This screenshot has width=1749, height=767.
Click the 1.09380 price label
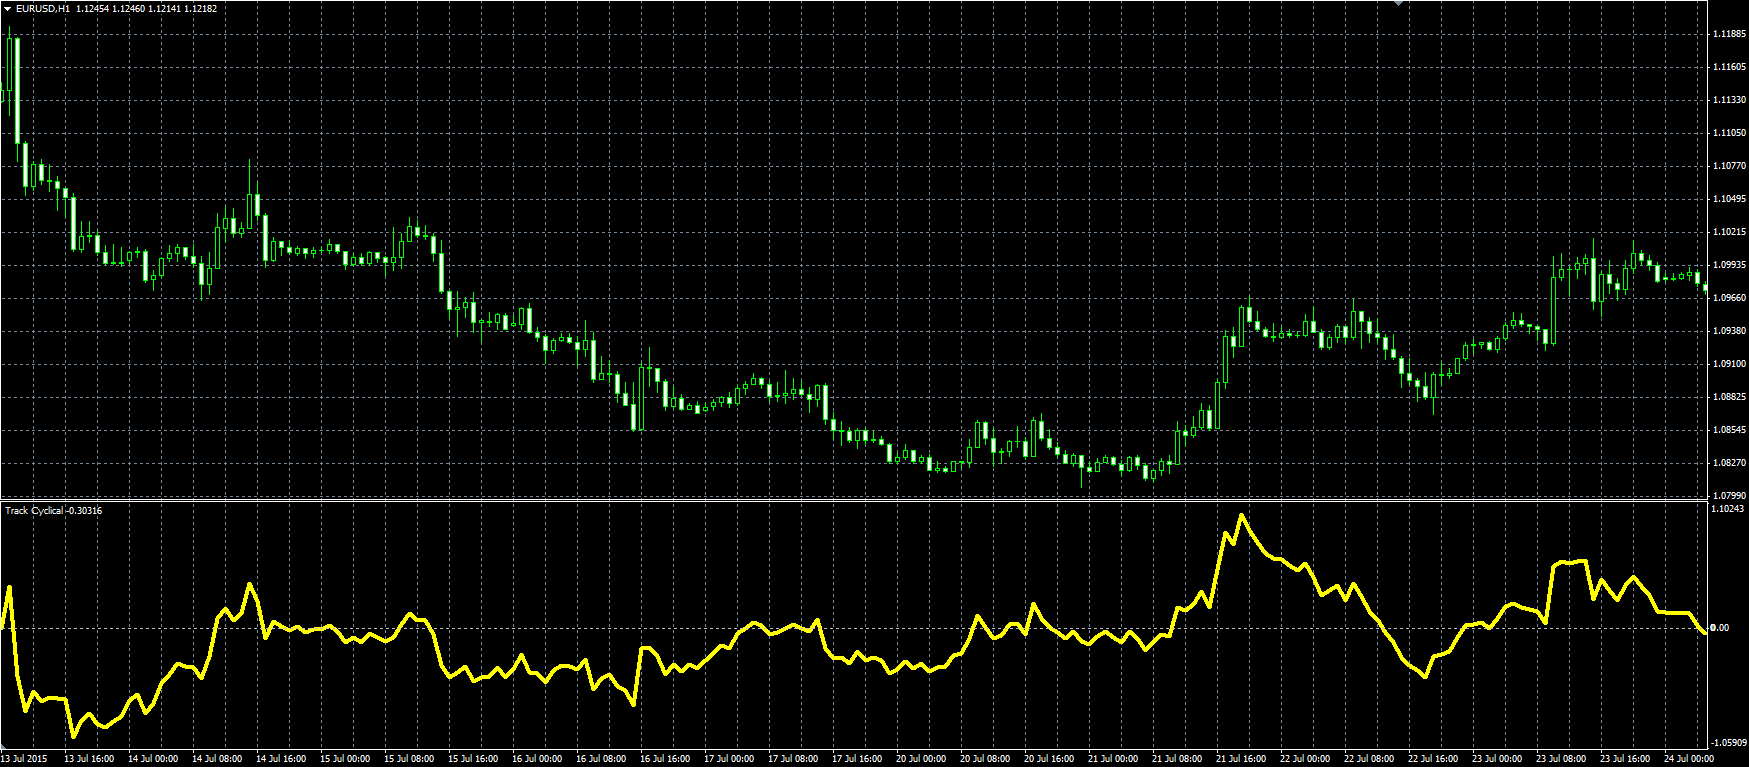pyautogui.click(x=1729, y=331)
